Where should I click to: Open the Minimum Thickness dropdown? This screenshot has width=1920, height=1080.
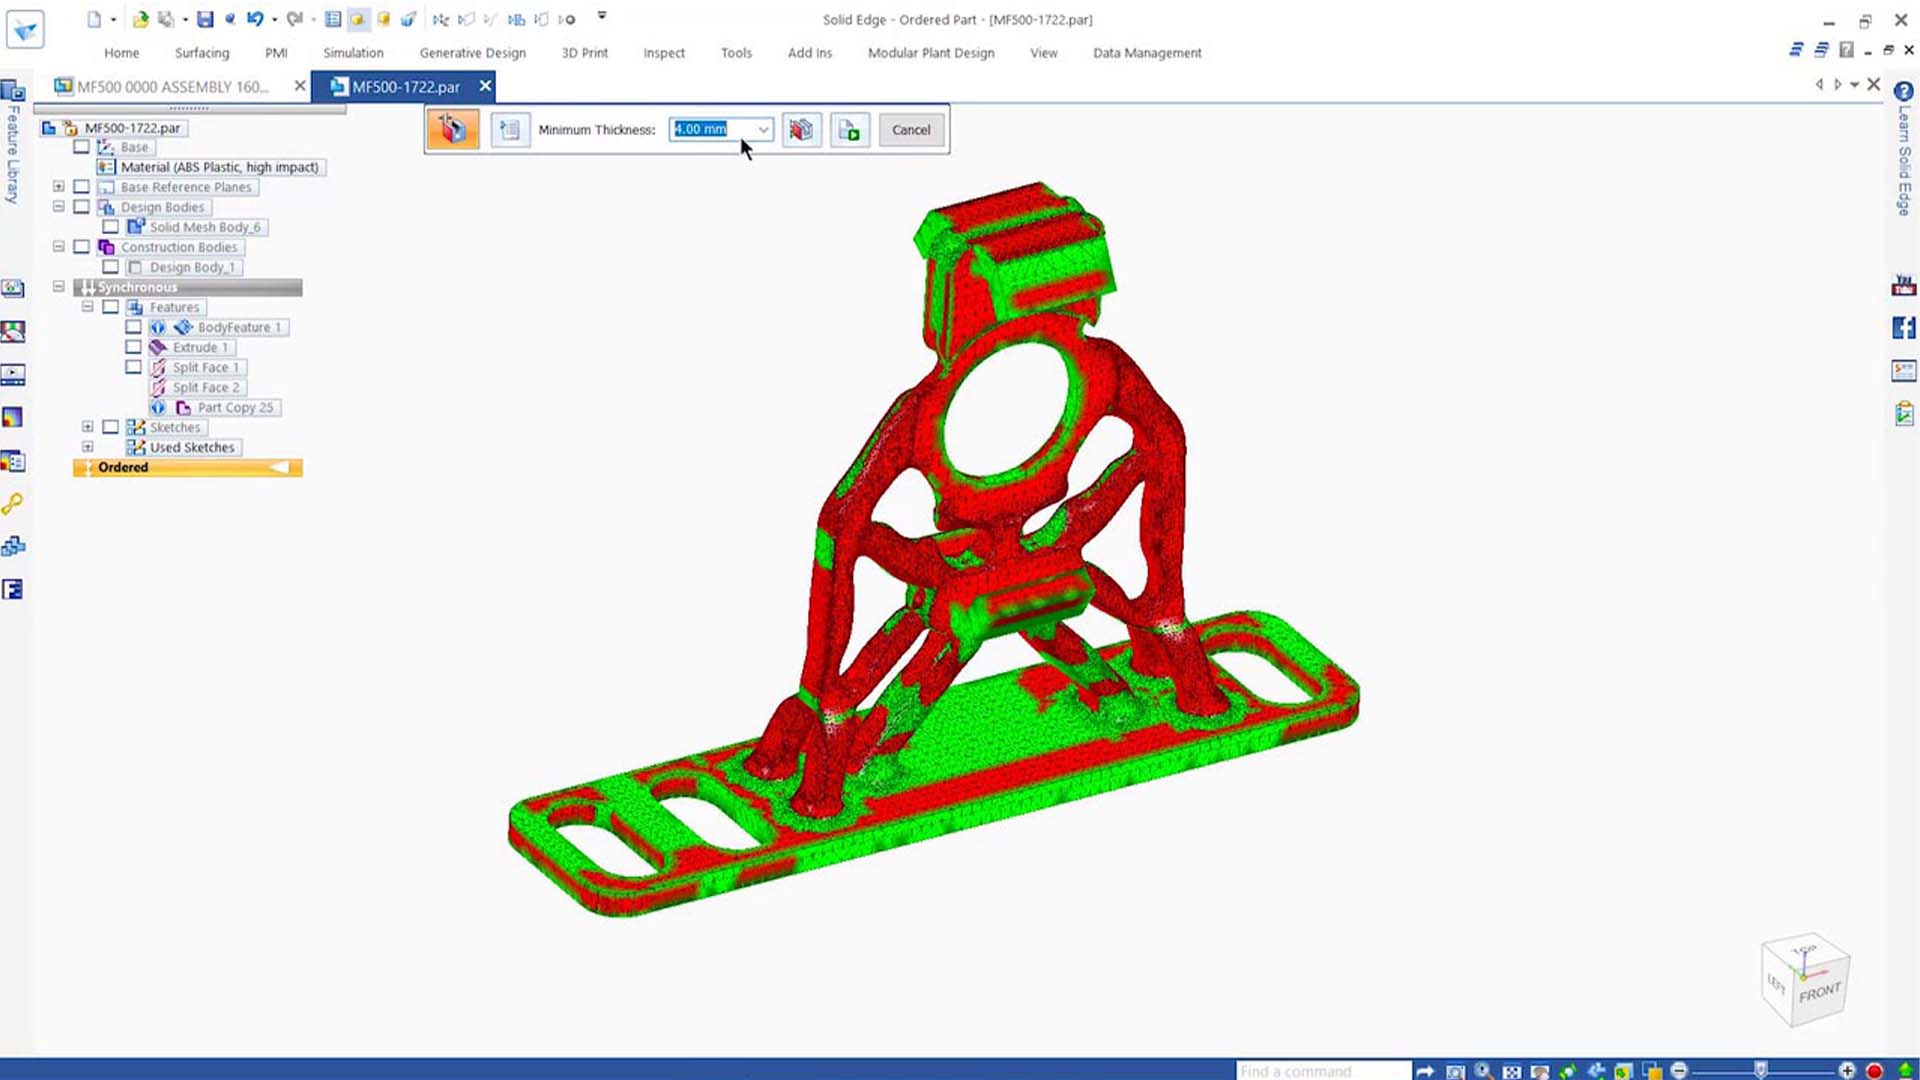[763, 130]
